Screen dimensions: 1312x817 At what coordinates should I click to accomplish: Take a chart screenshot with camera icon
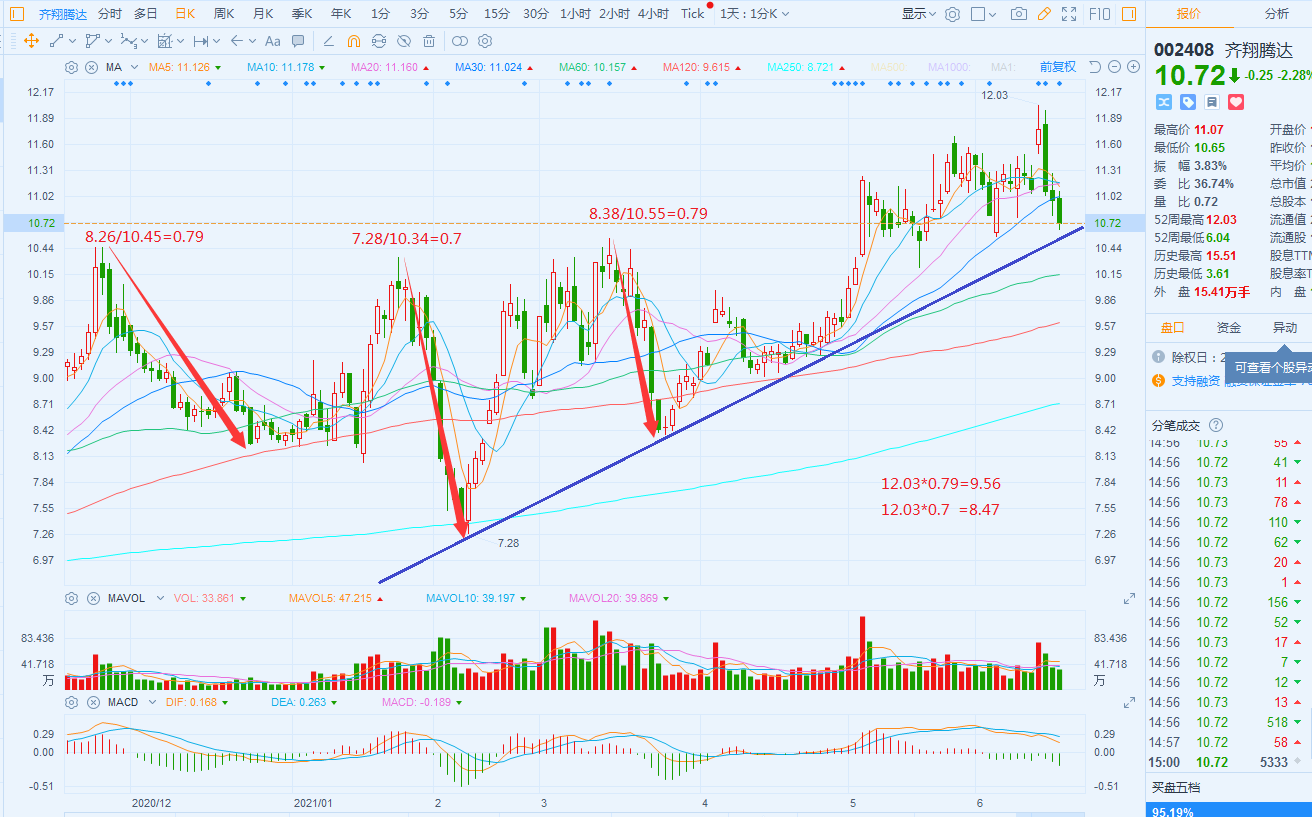point(1019,14)
